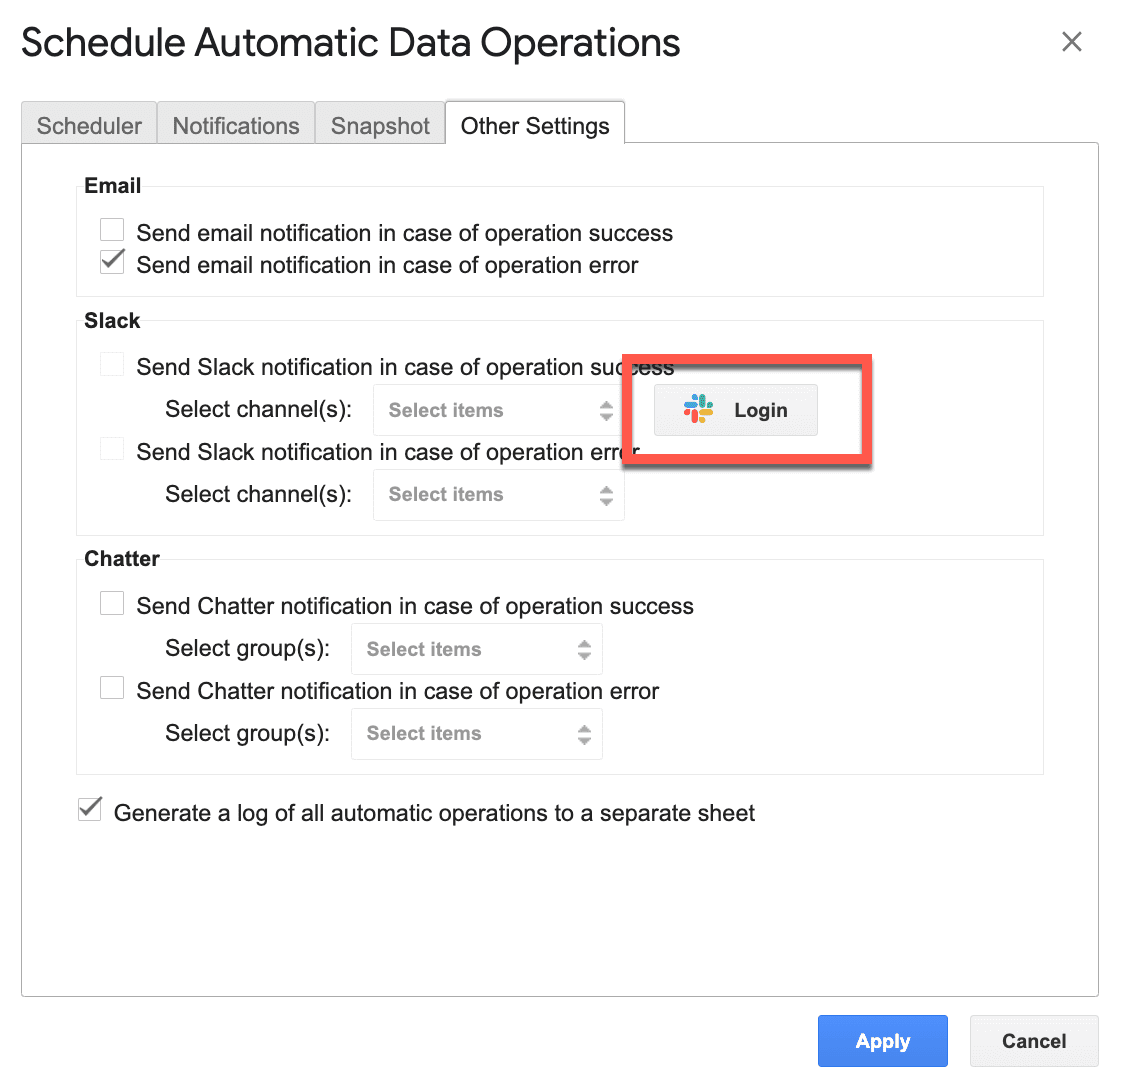The width and height of the screenshot is (1122, 1092).
Task: Click stepper arrows on Chatter error group selector
Action: [x=584, y=734]
